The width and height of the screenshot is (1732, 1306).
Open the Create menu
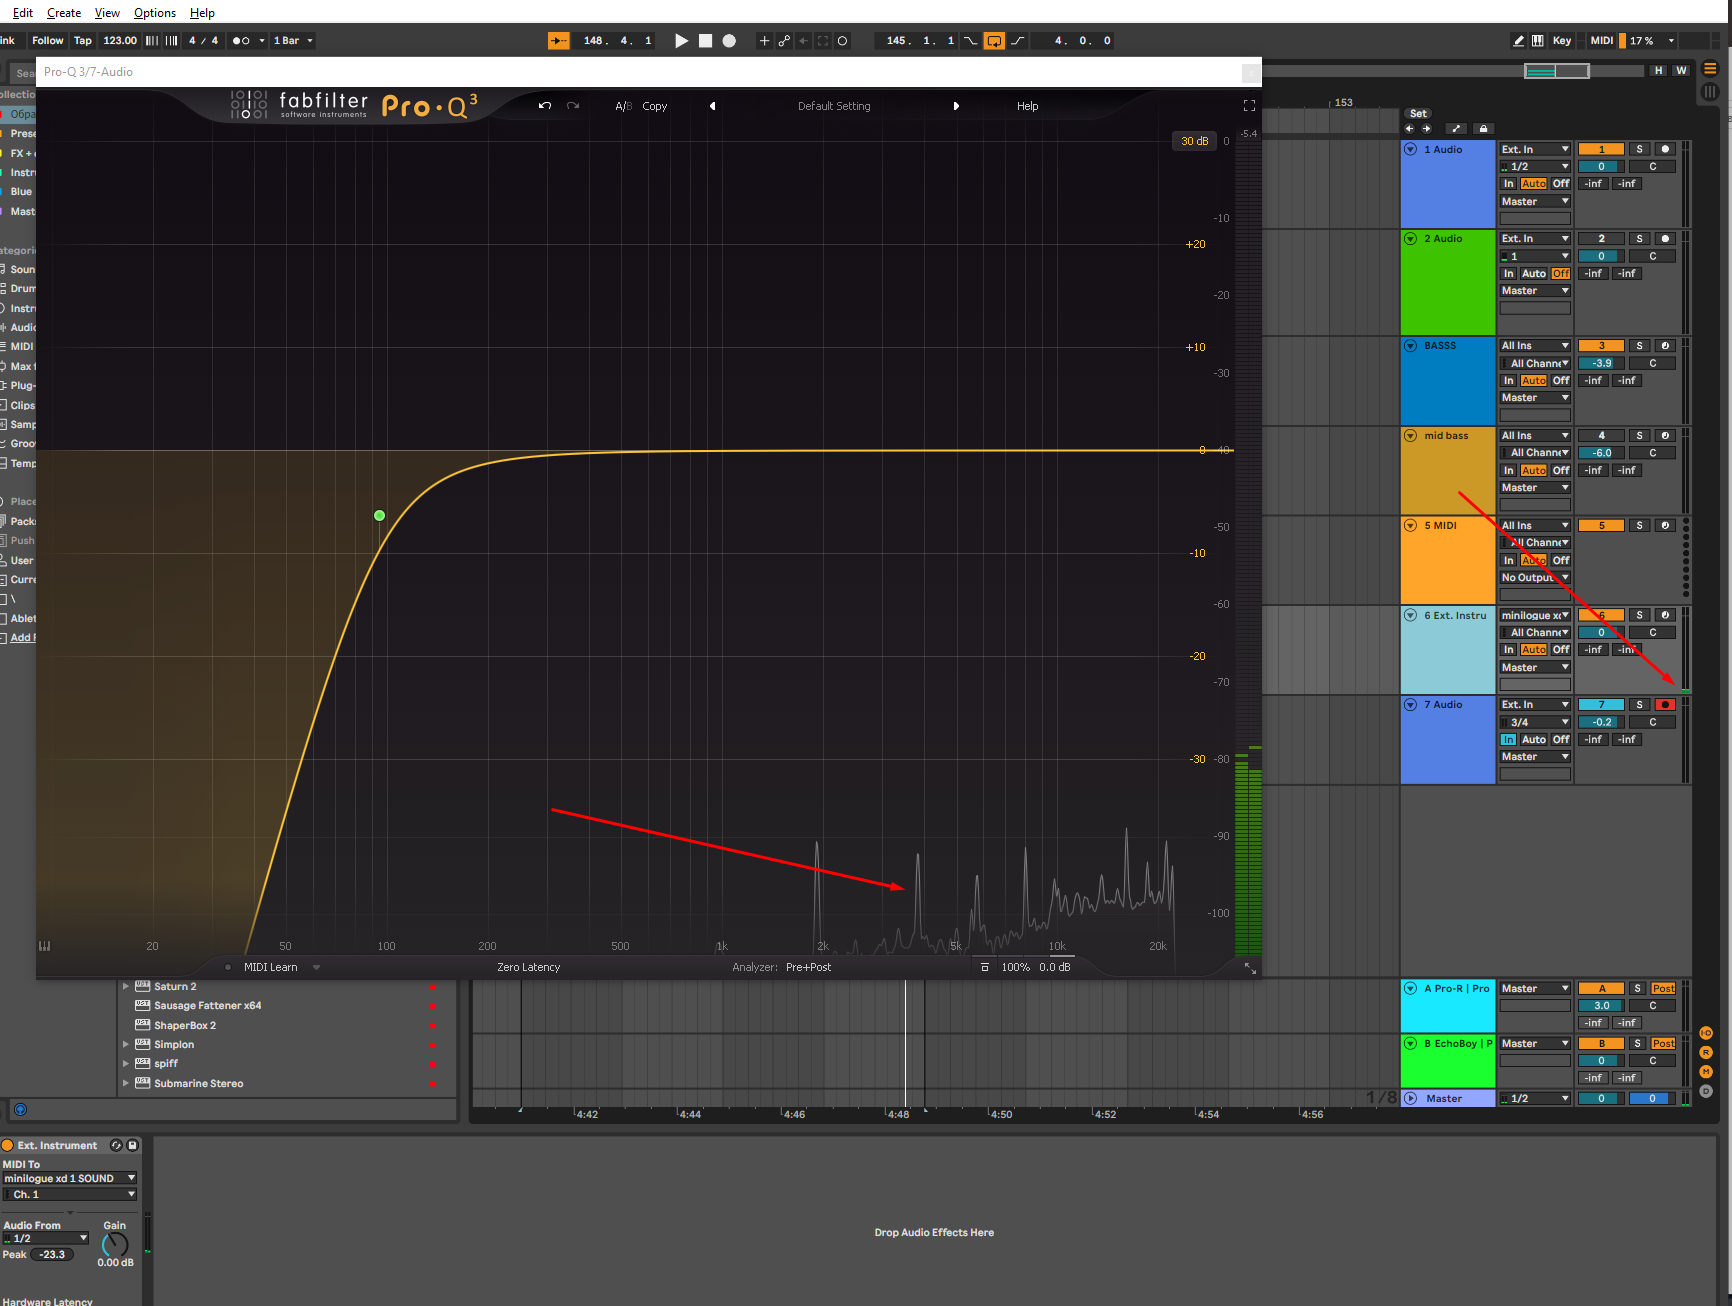pos(64,13)
